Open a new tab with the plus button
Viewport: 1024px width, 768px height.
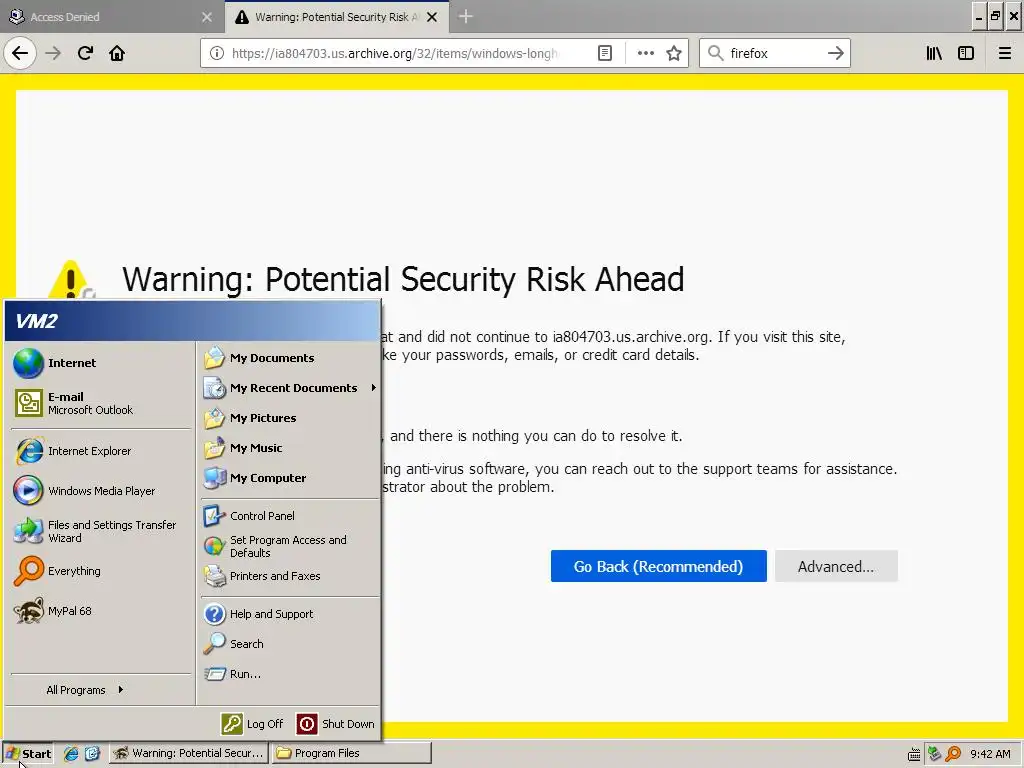tap(466, 16)
